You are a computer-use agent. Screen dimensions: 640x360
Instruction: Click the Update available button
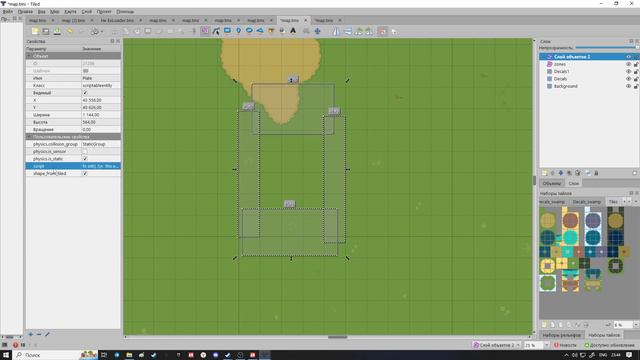(x=609, y=345)
